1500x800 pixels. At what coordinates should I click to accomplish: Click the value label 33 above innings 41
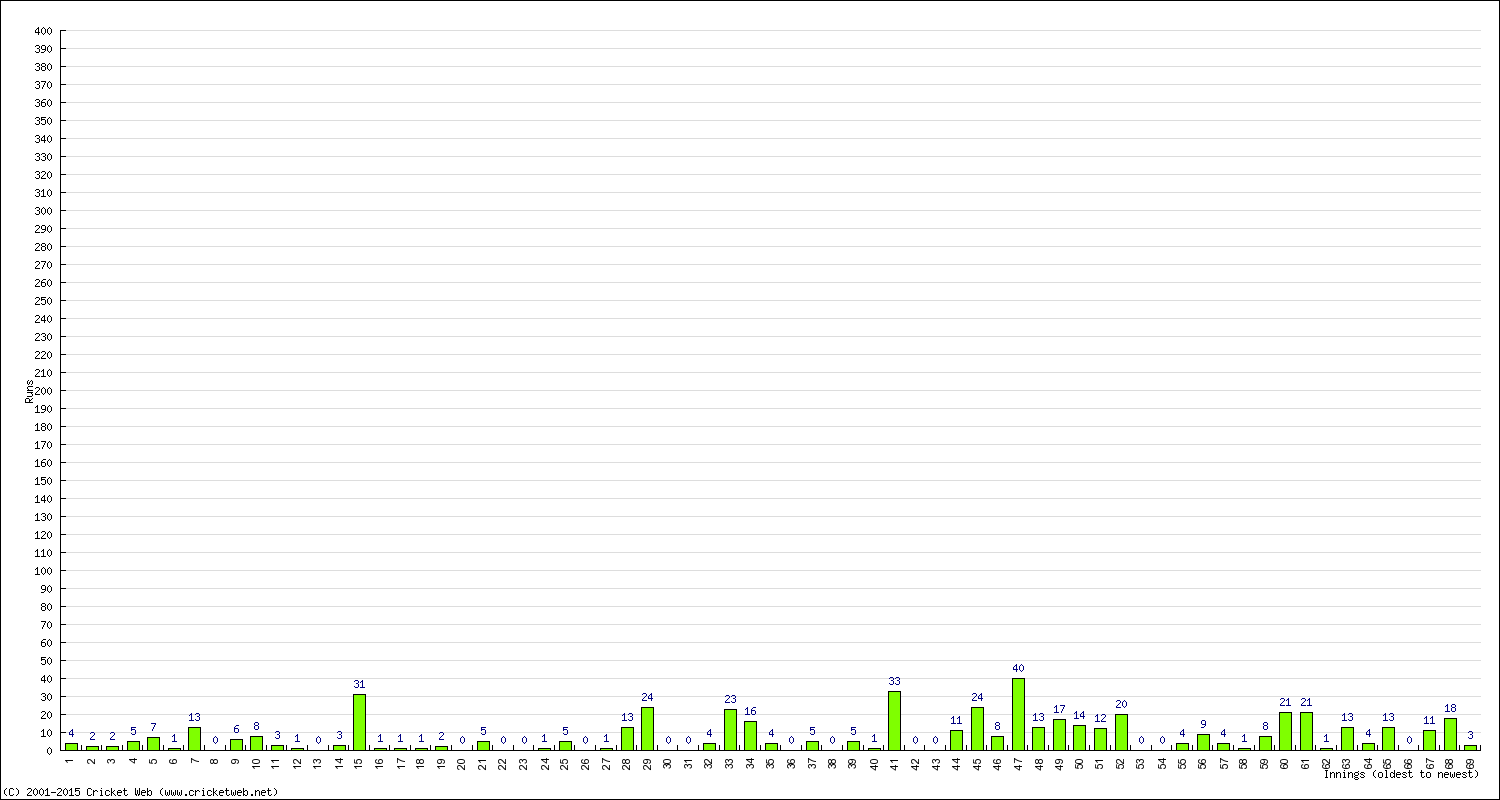click(x=894, y=681)
